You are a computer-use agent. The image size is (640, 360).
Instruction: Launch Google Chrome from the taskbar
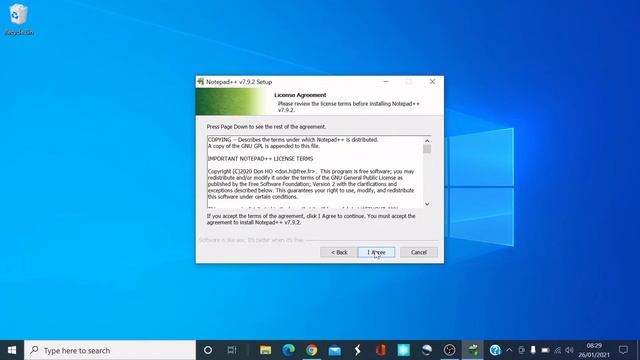311,350
